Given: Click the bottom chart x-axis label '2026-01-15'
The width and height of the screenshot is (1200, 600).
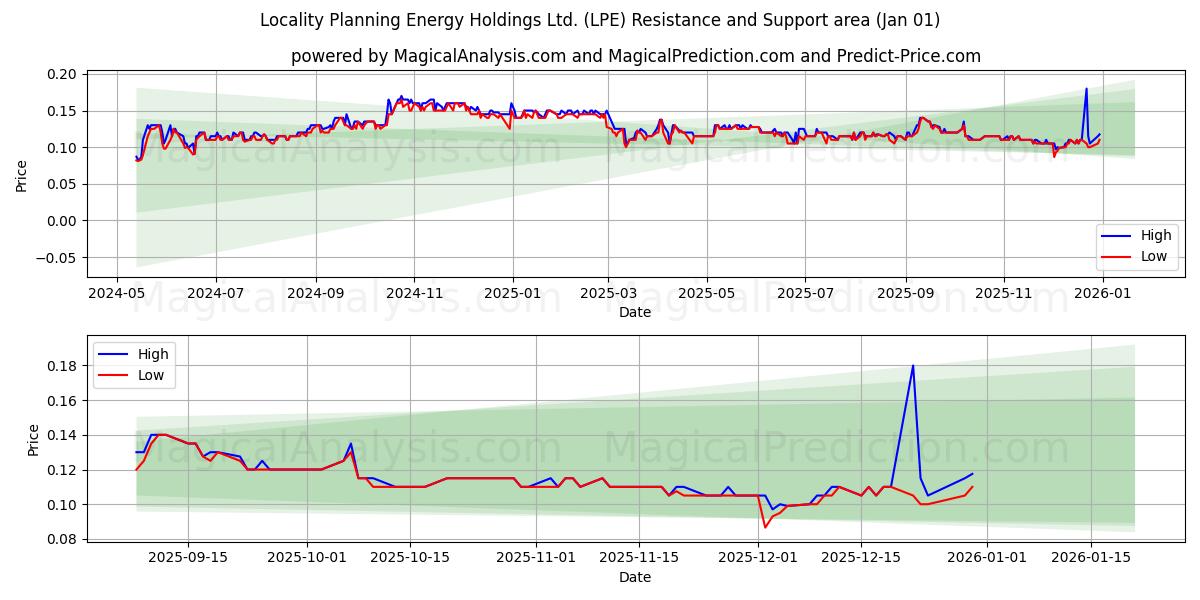Looking at the screenshot, I should (1091, 559).
